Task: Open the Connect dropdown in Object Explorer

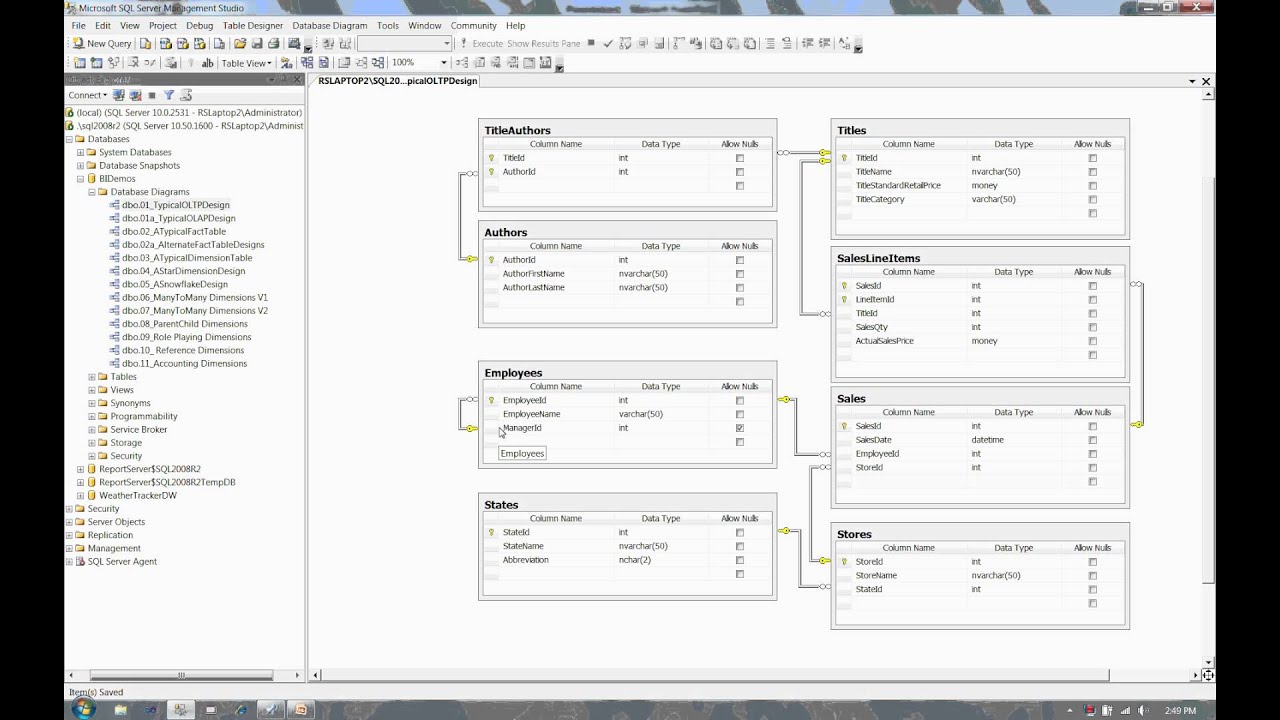Action: coord(87,95)
